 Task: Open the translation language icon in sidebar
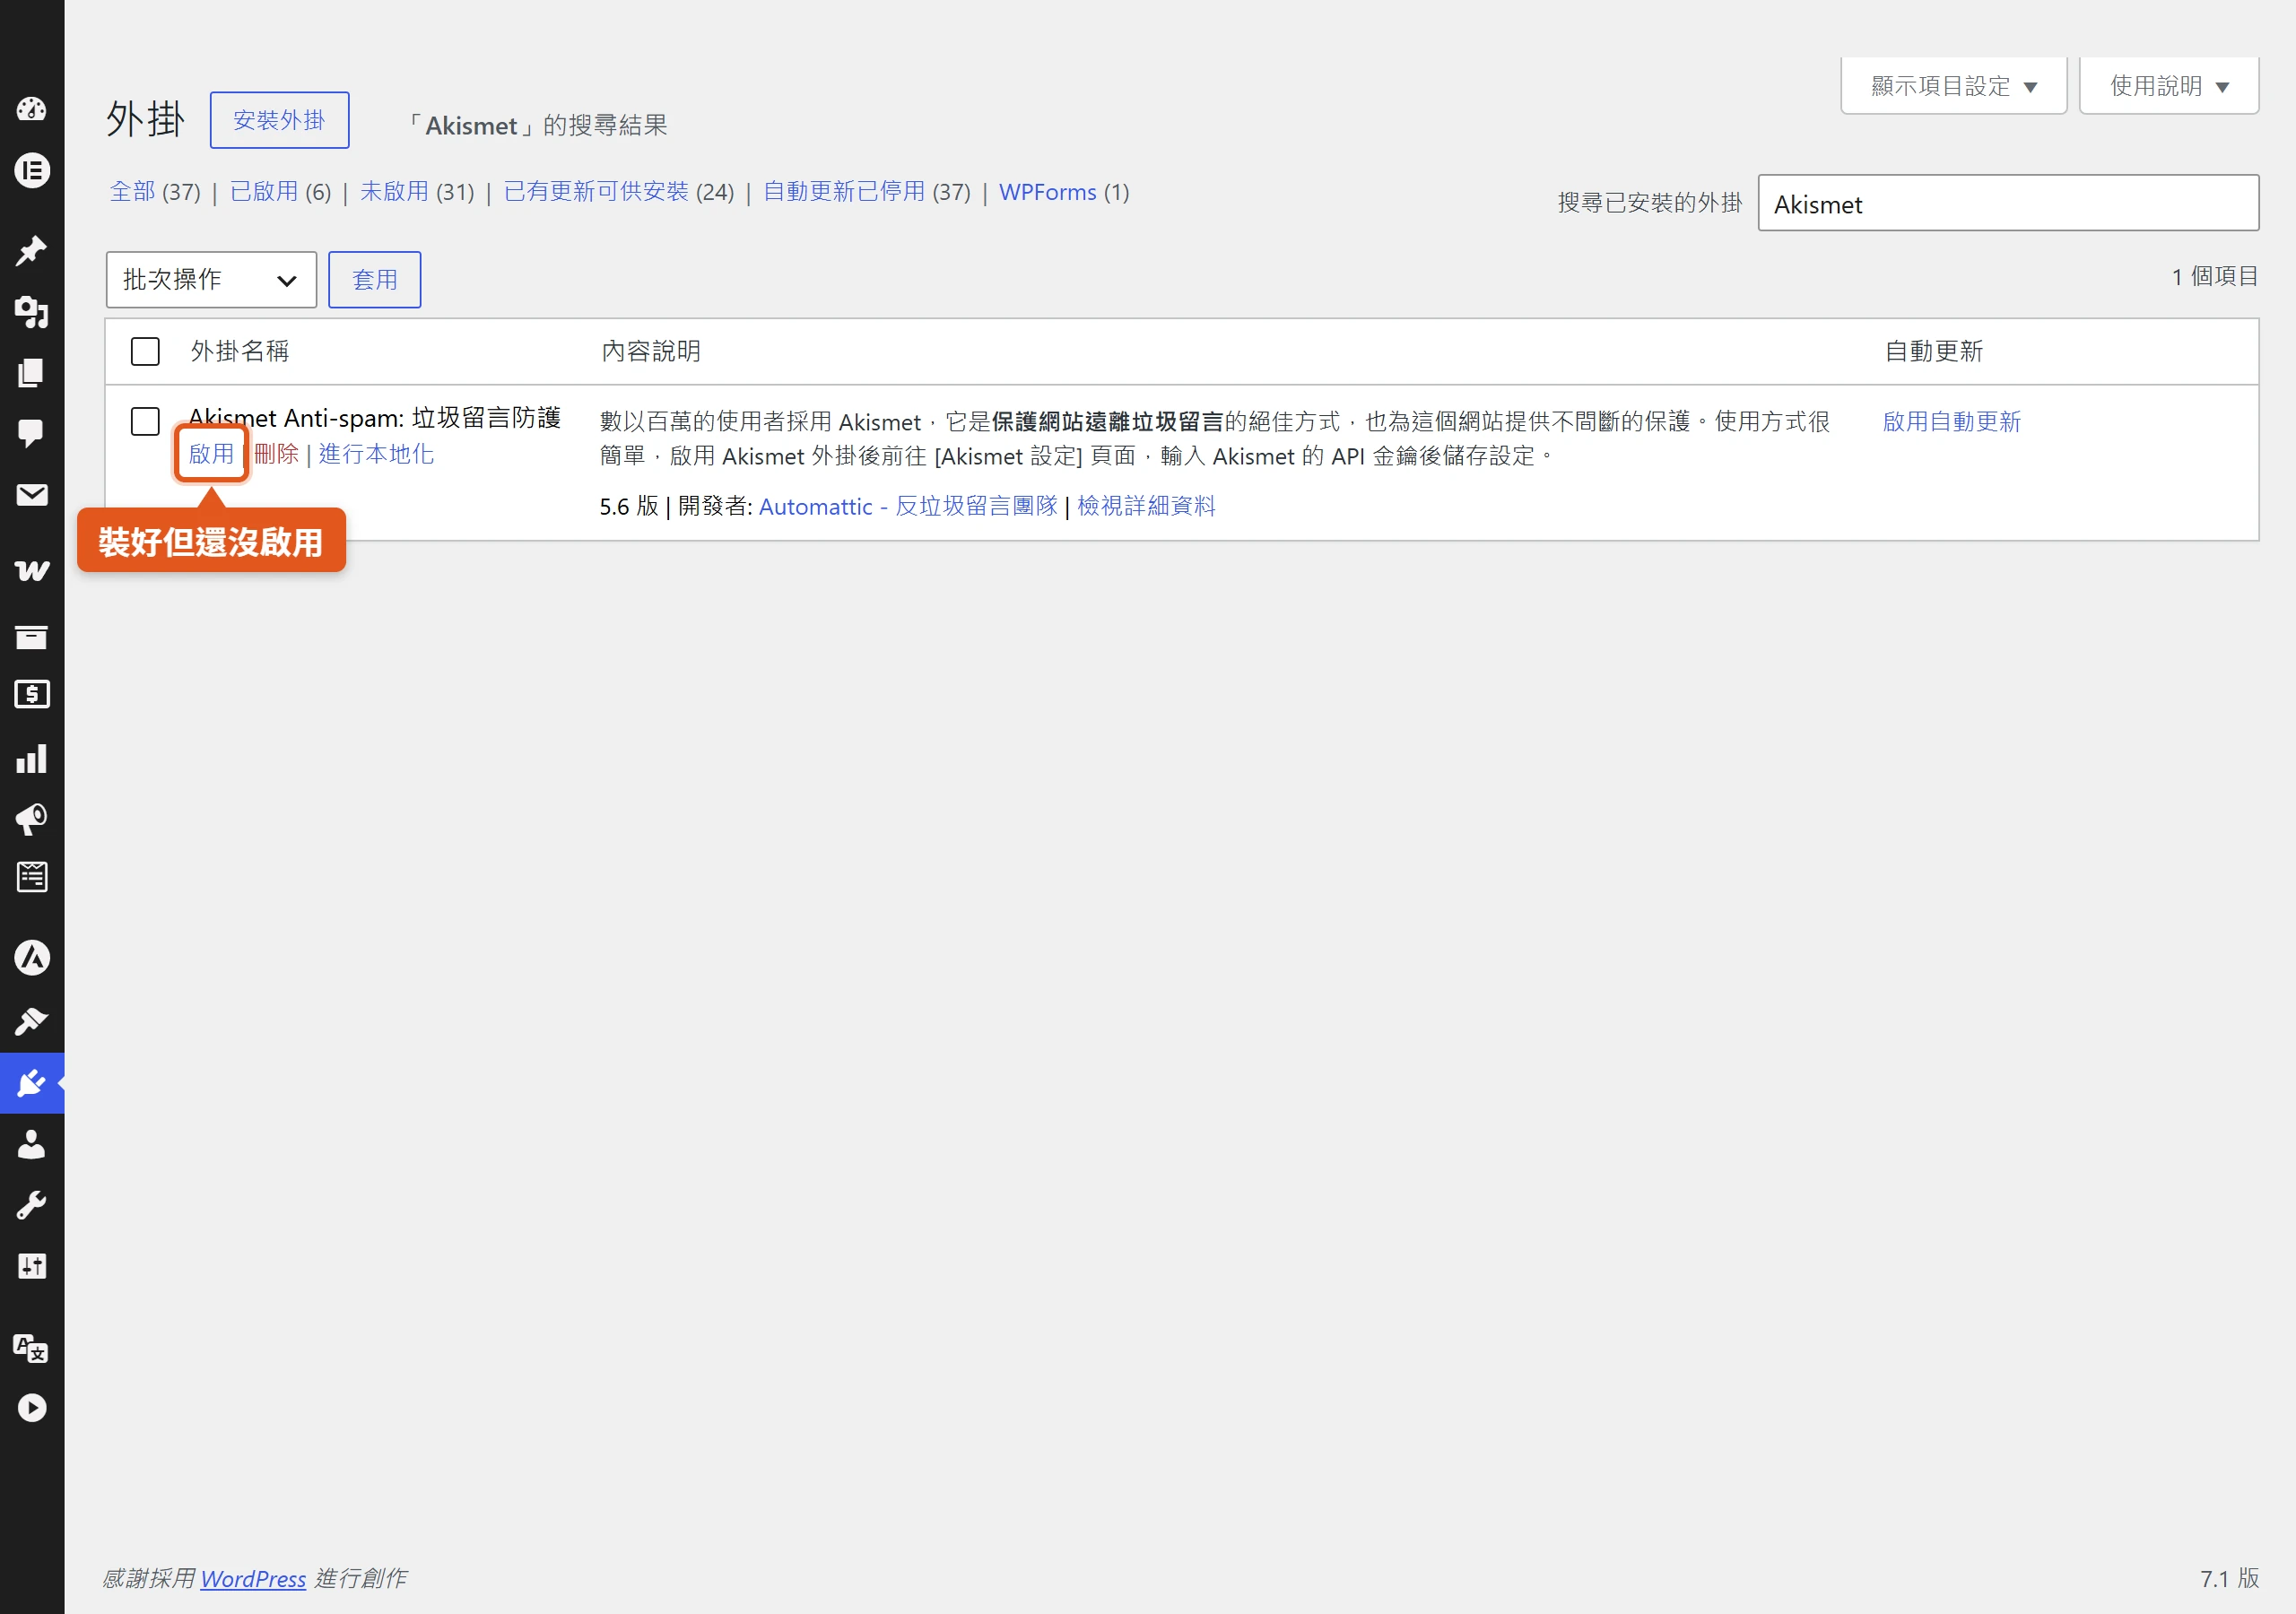pyautogui.click(x=32, y=1347)
